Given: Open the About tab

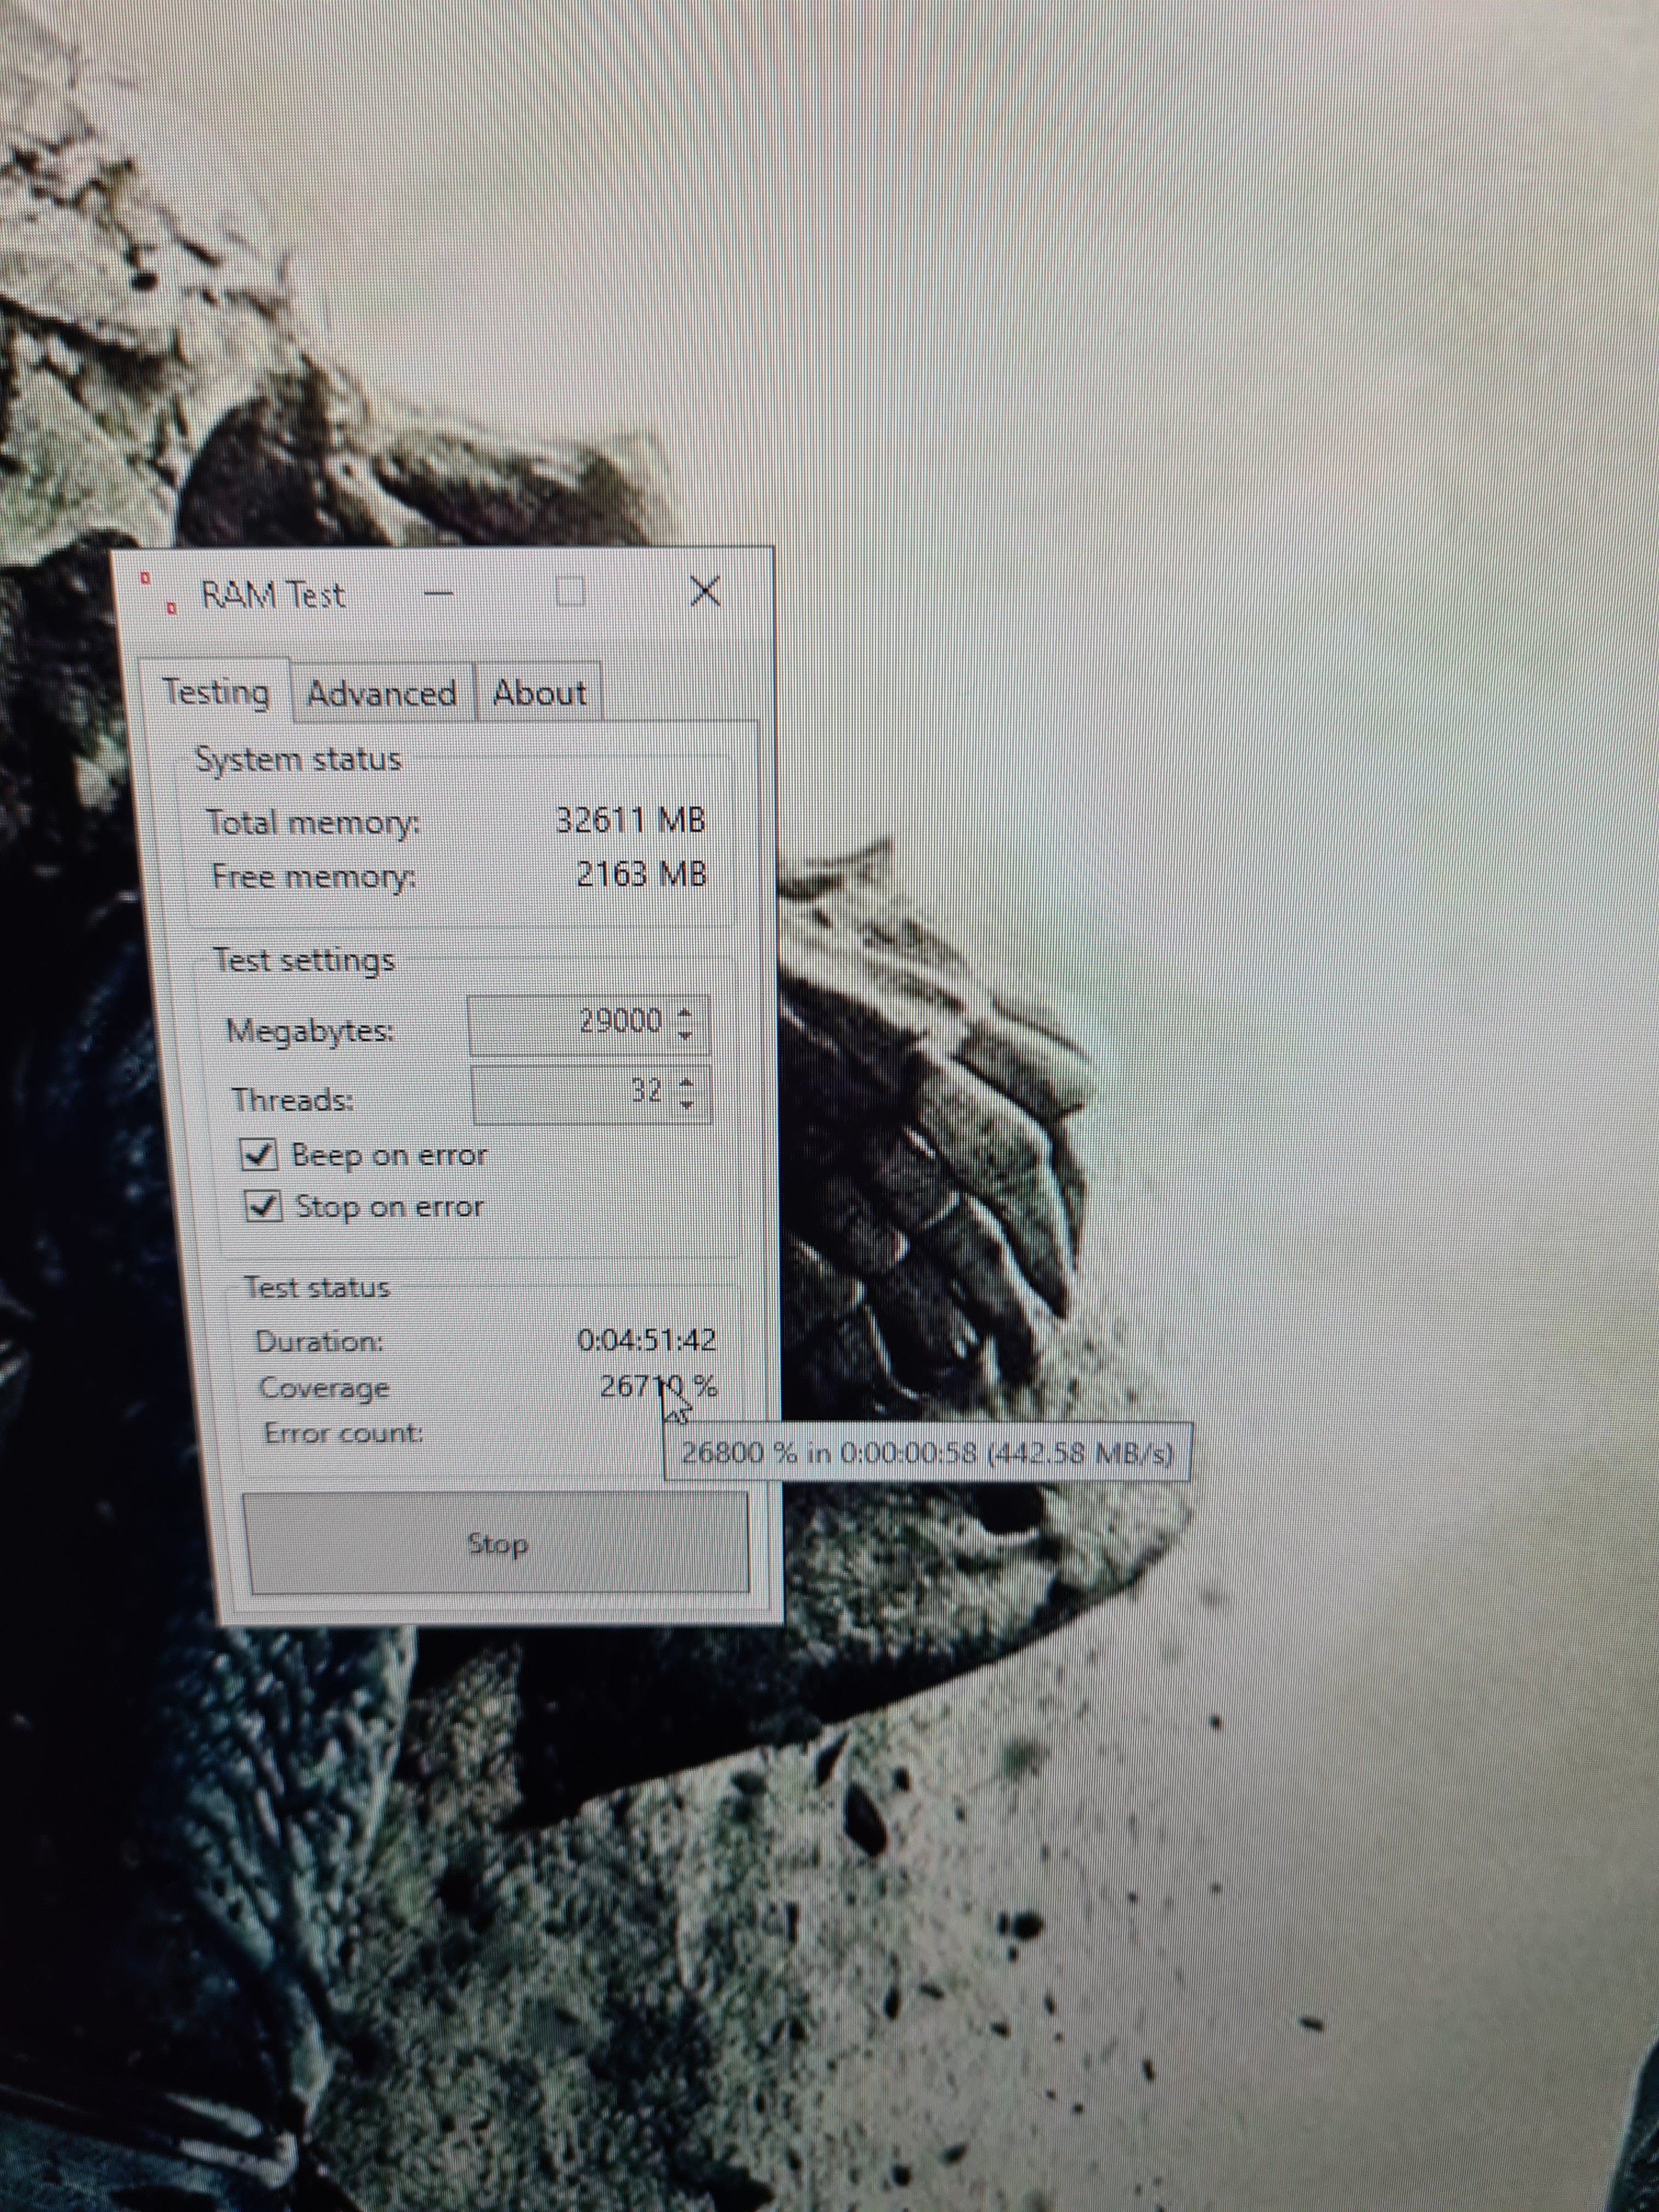Looking at the screenshot, I should (x=539, y=692).
